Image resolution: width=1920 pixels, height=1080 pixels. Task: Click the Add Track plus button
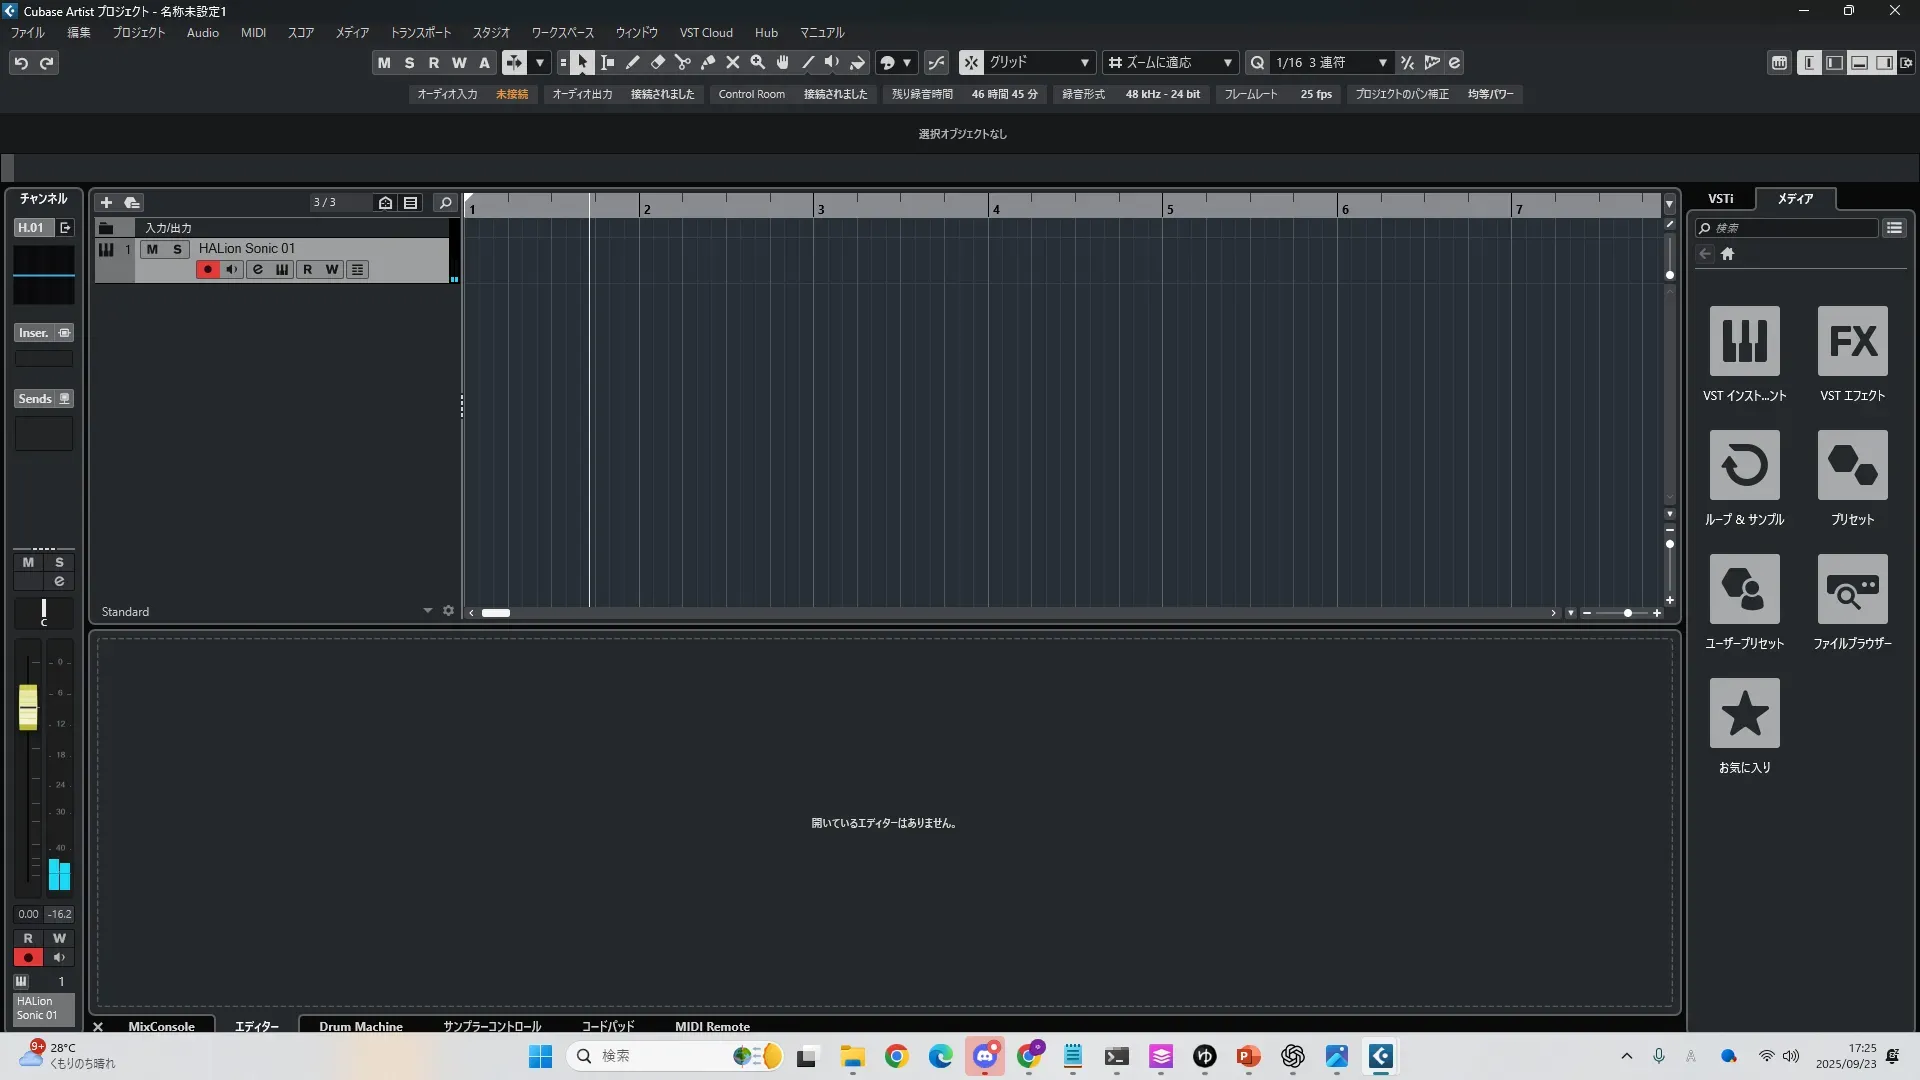pos(106,202)
